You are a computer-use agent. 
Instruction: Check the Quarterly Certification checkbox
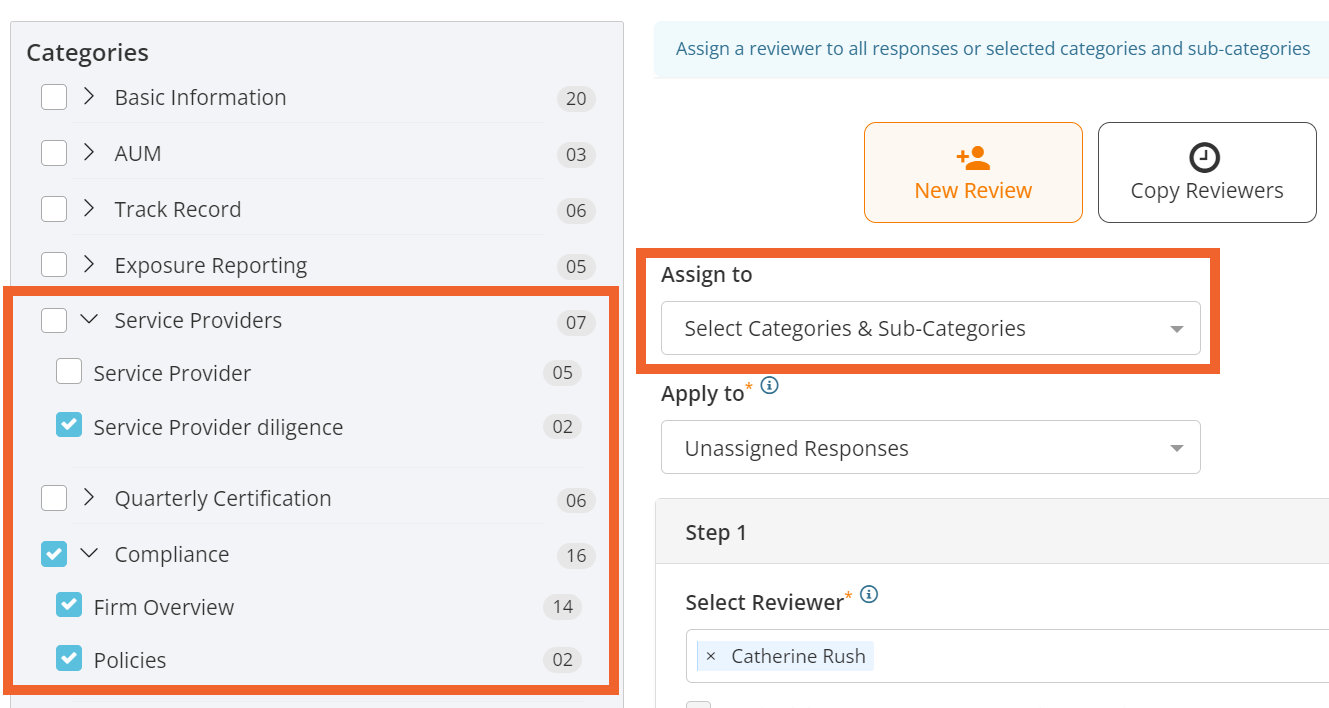coord(54,498)
